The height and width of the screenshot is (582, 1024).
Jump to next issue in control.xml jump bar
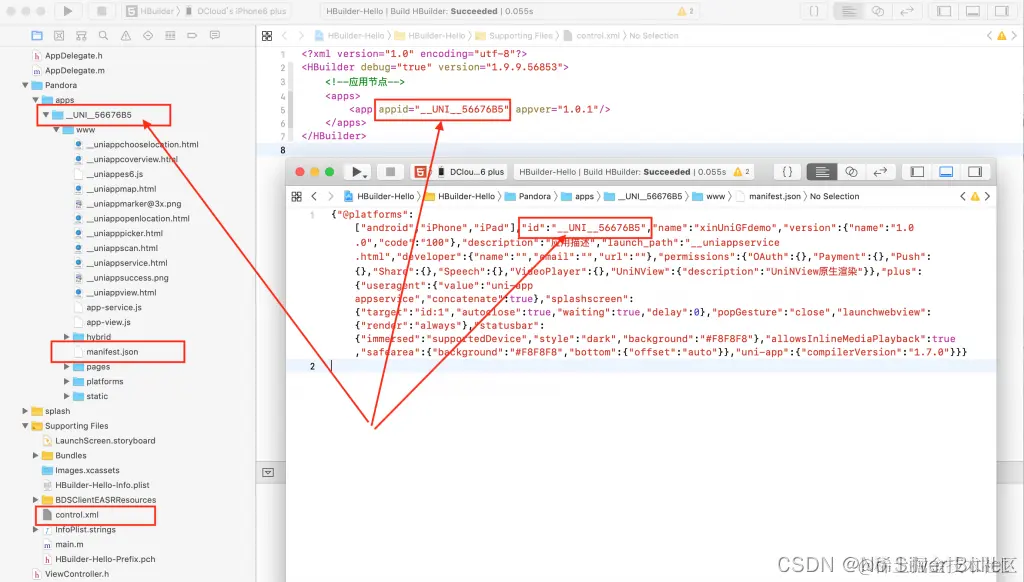point(1014,36)
